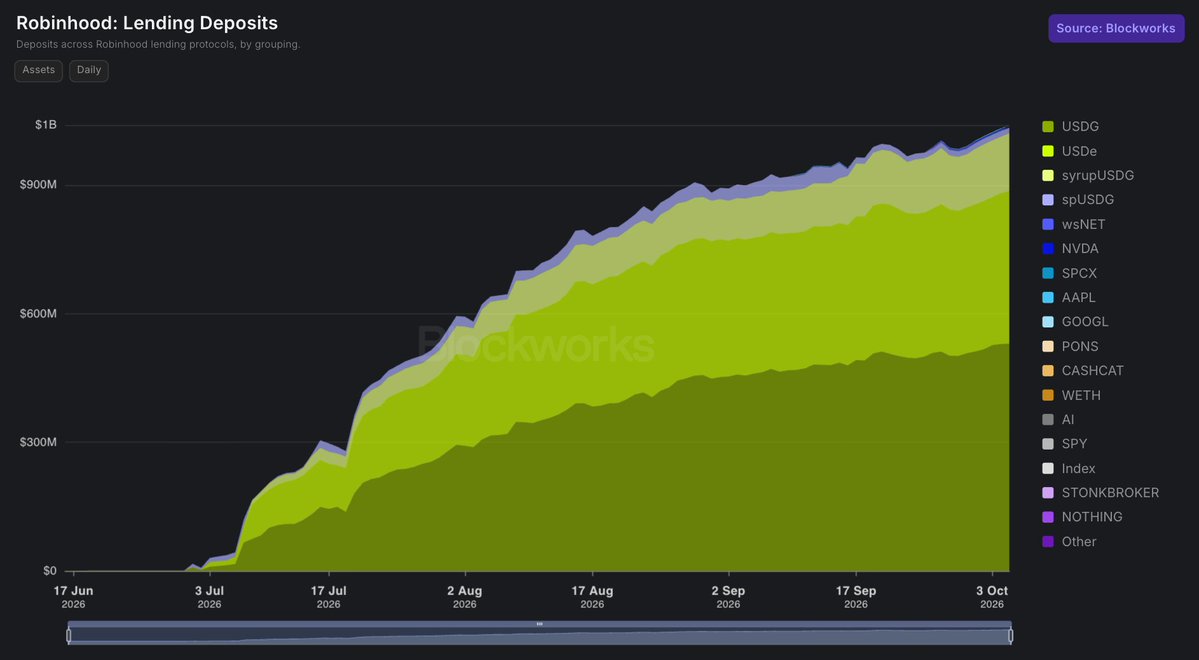The image size is (1199, 660).
Task: Click the 17 Sep 2026 axis label
Action: pos(856,597)
